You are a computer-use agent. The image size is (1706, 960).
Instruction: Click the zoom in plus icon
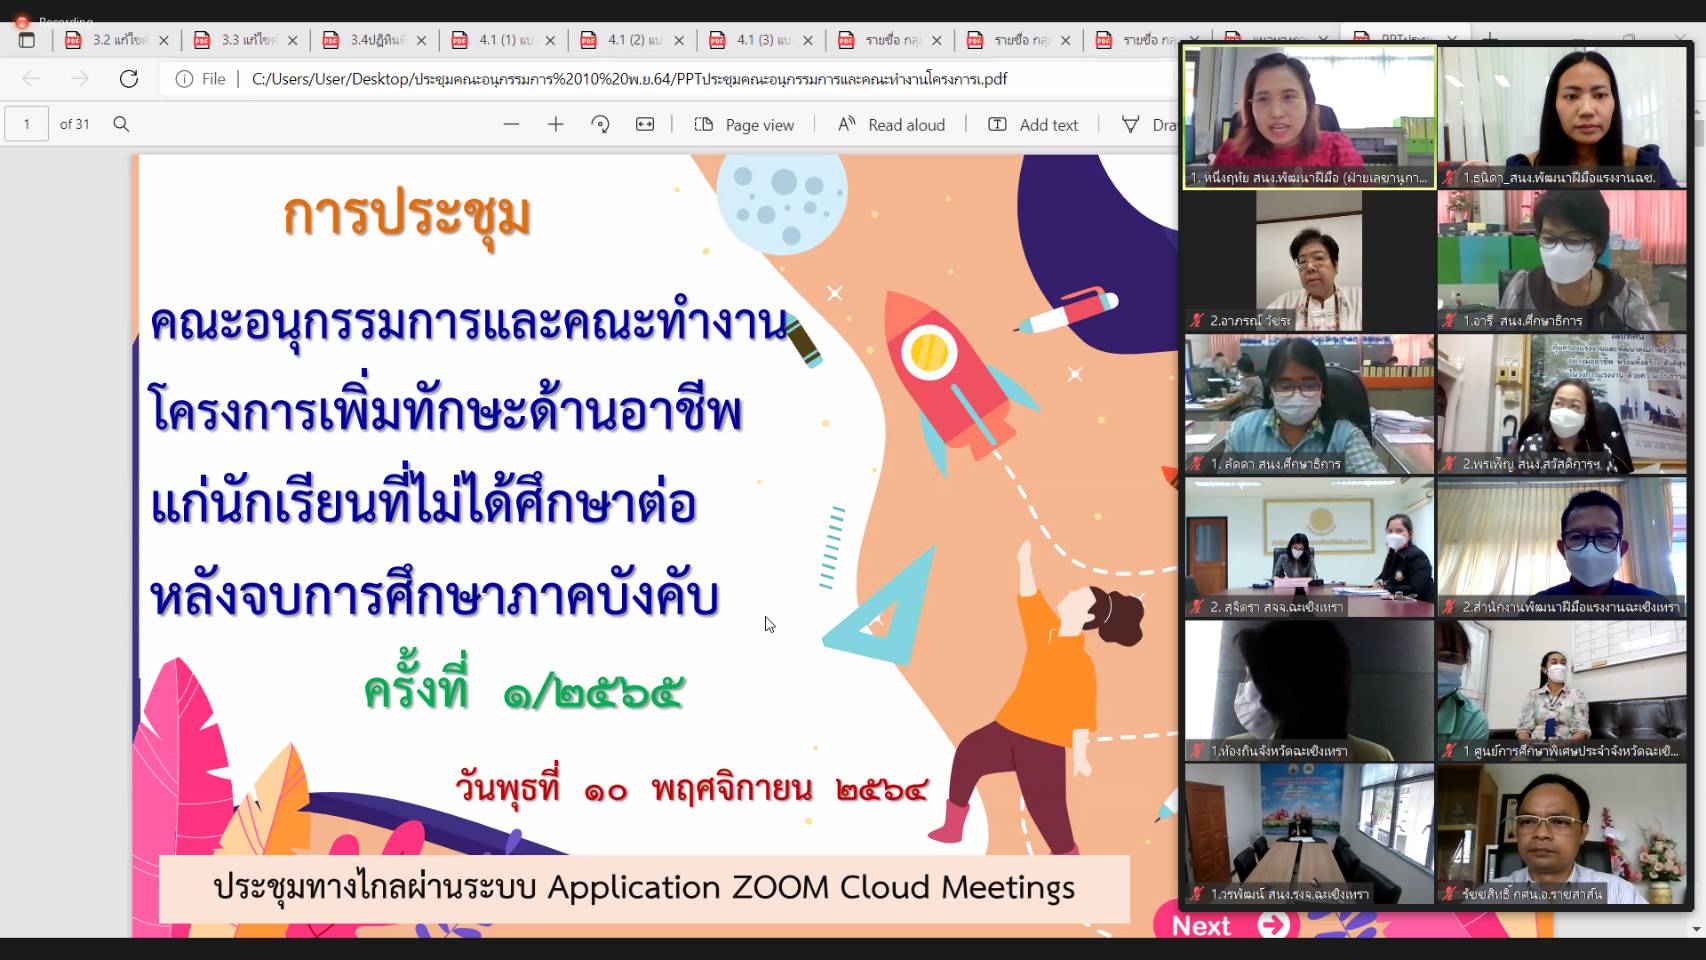tap(556, 124)
